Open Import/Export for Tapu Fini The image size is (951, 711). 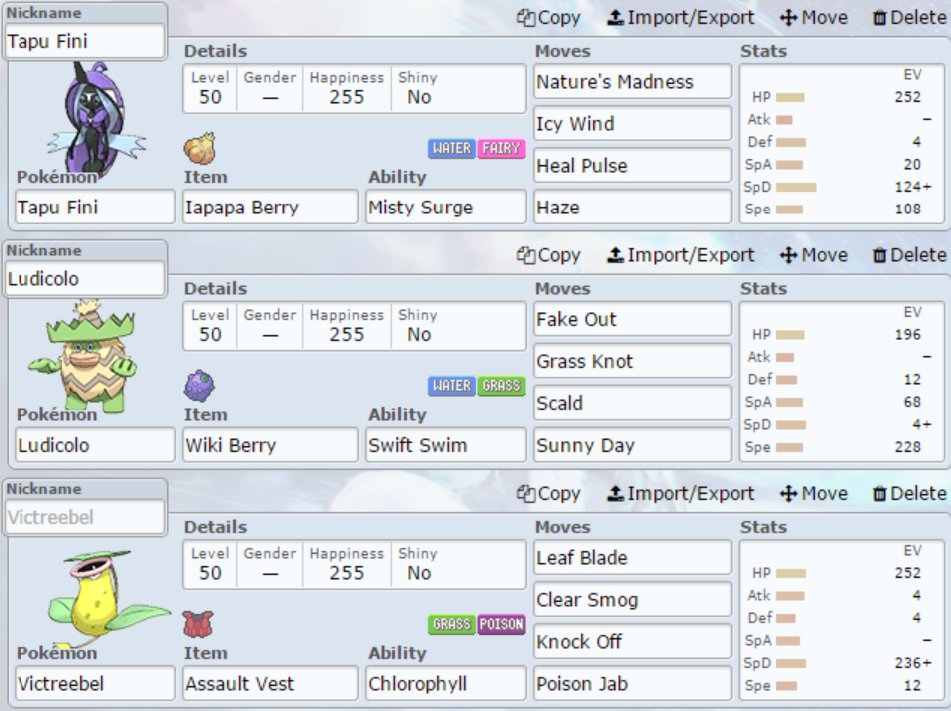point(680,18)
